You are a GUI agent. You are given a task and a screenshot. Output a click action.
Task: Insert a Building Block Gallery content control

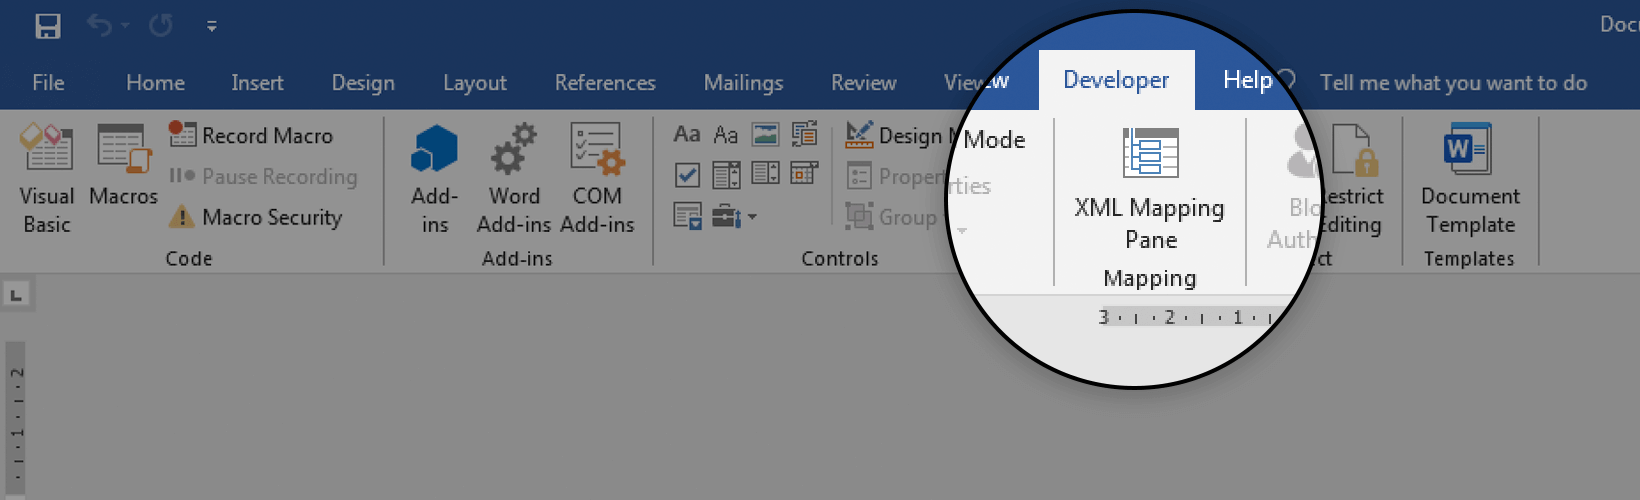coord(804,134)
